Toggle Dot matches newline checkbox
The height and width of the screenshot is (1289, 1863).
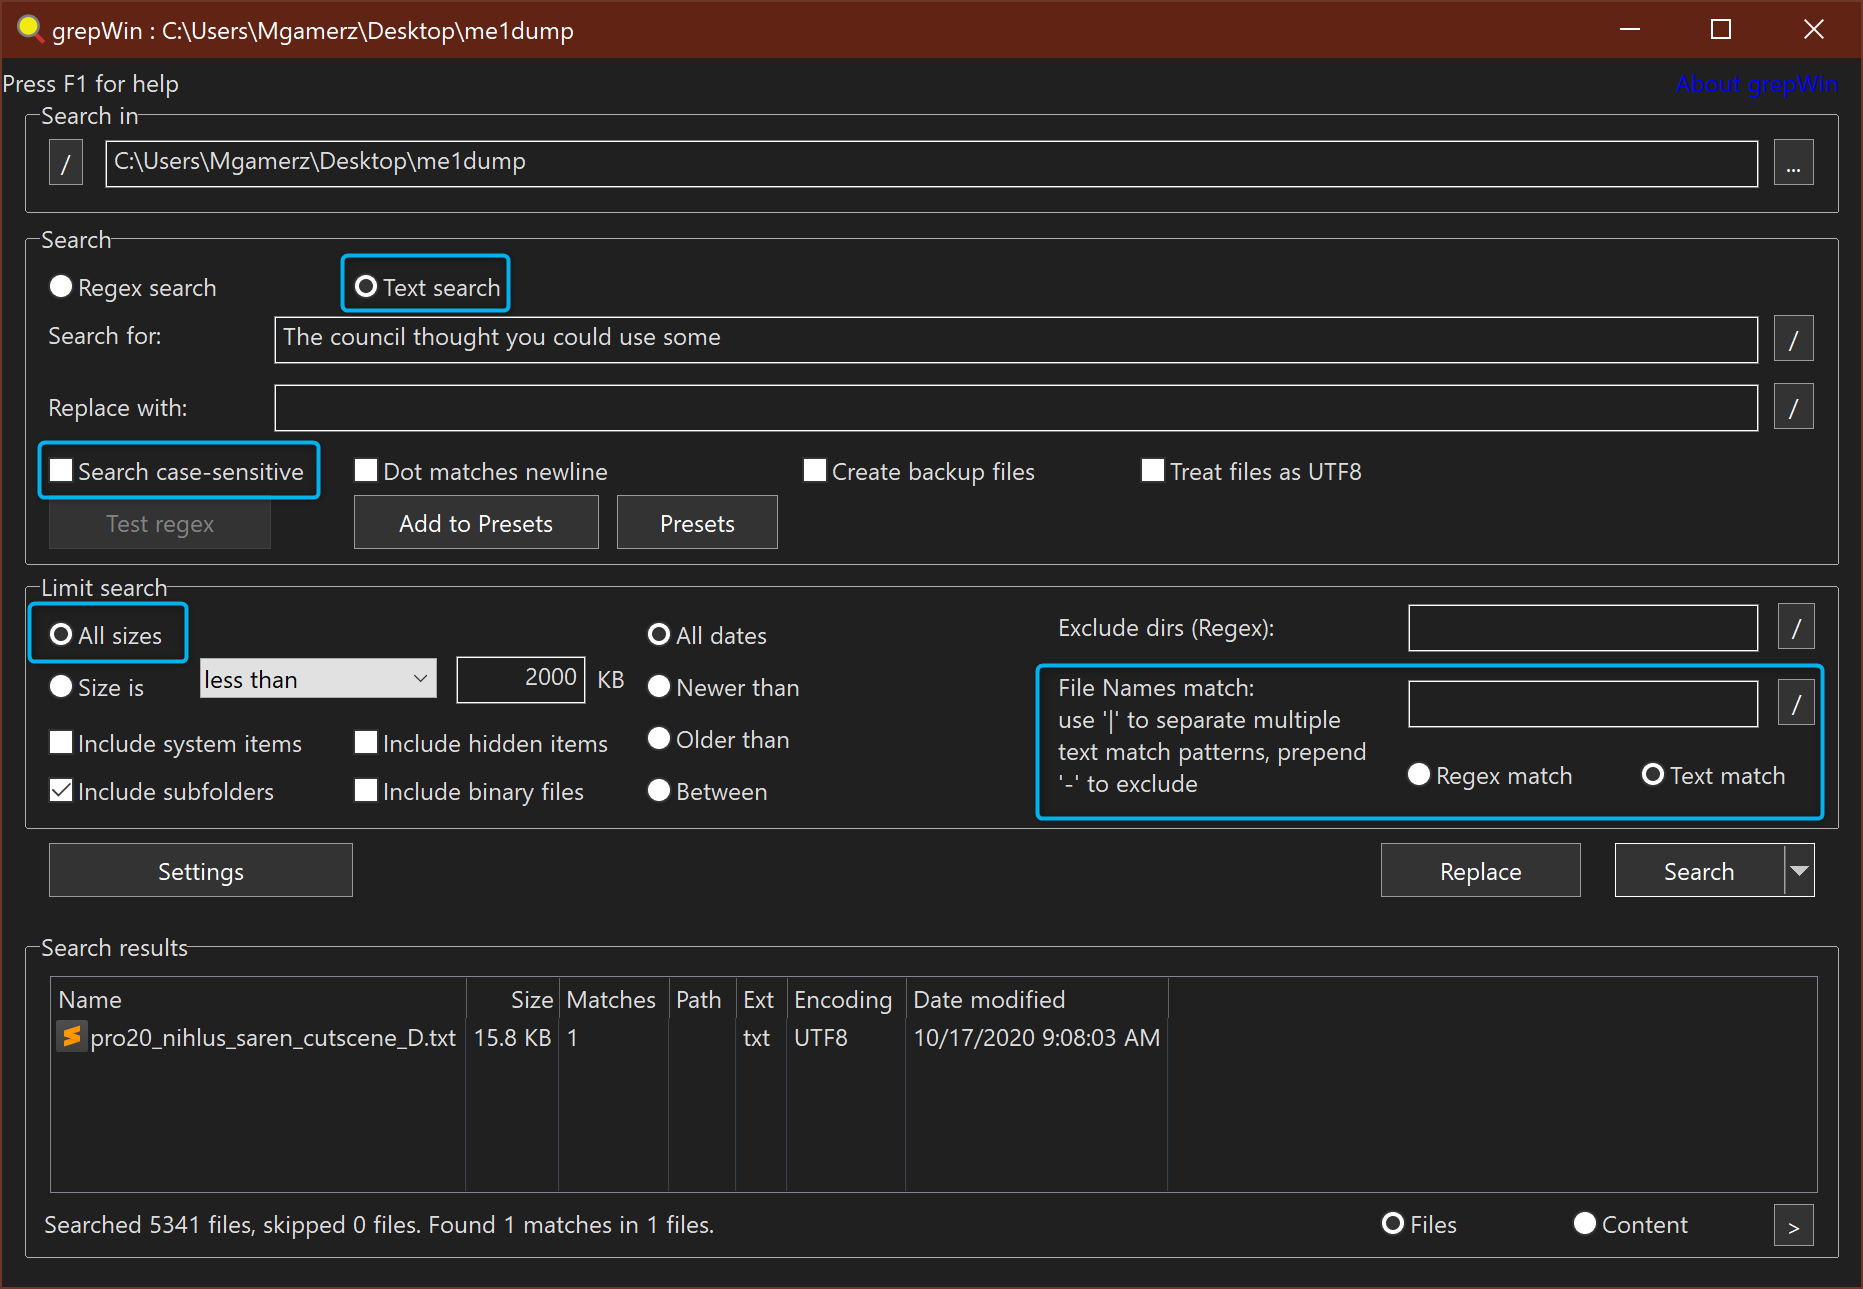[x=366, y=471]
